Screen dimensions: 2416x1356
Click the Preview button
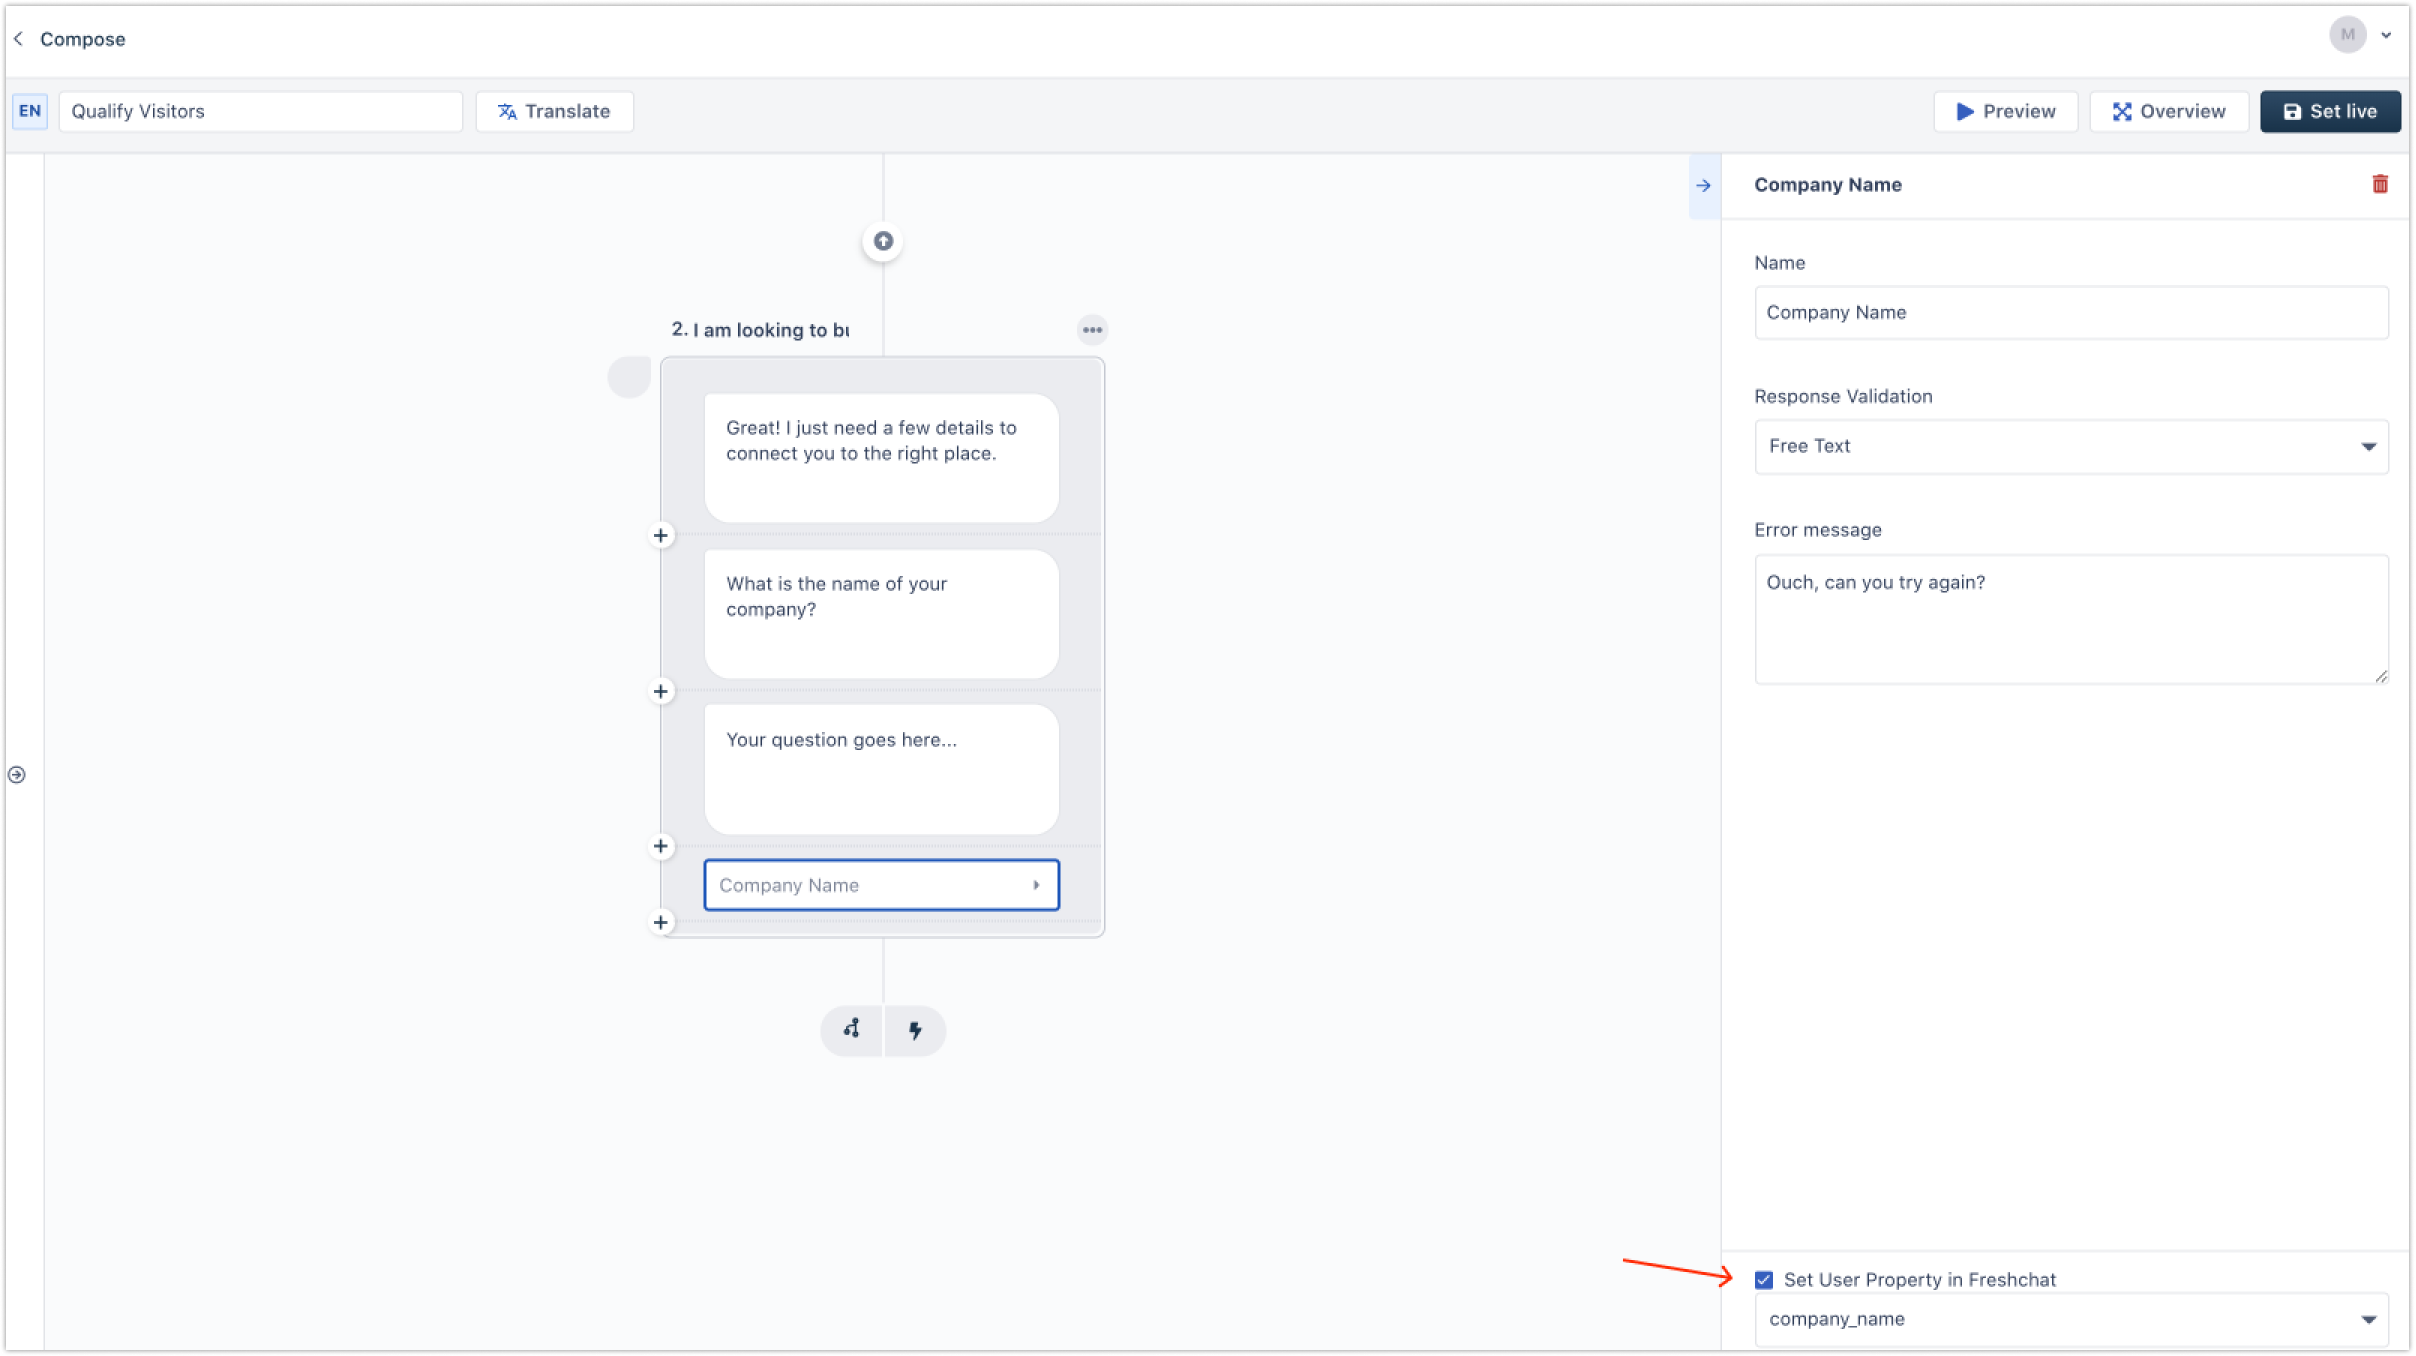(2005, 111)
